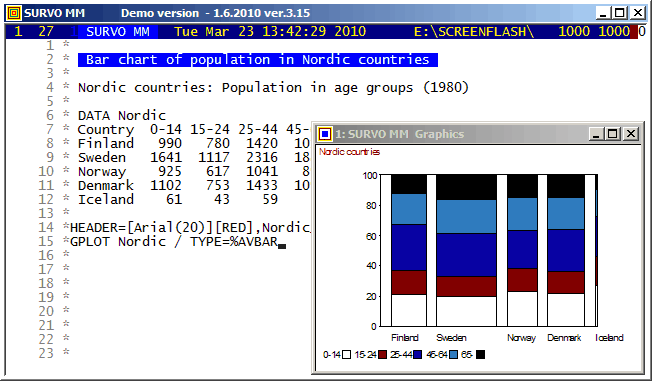Click the '25-44' column header in data table
The height and width of the screenshot is (381, 652).
[x=258, y=129]
